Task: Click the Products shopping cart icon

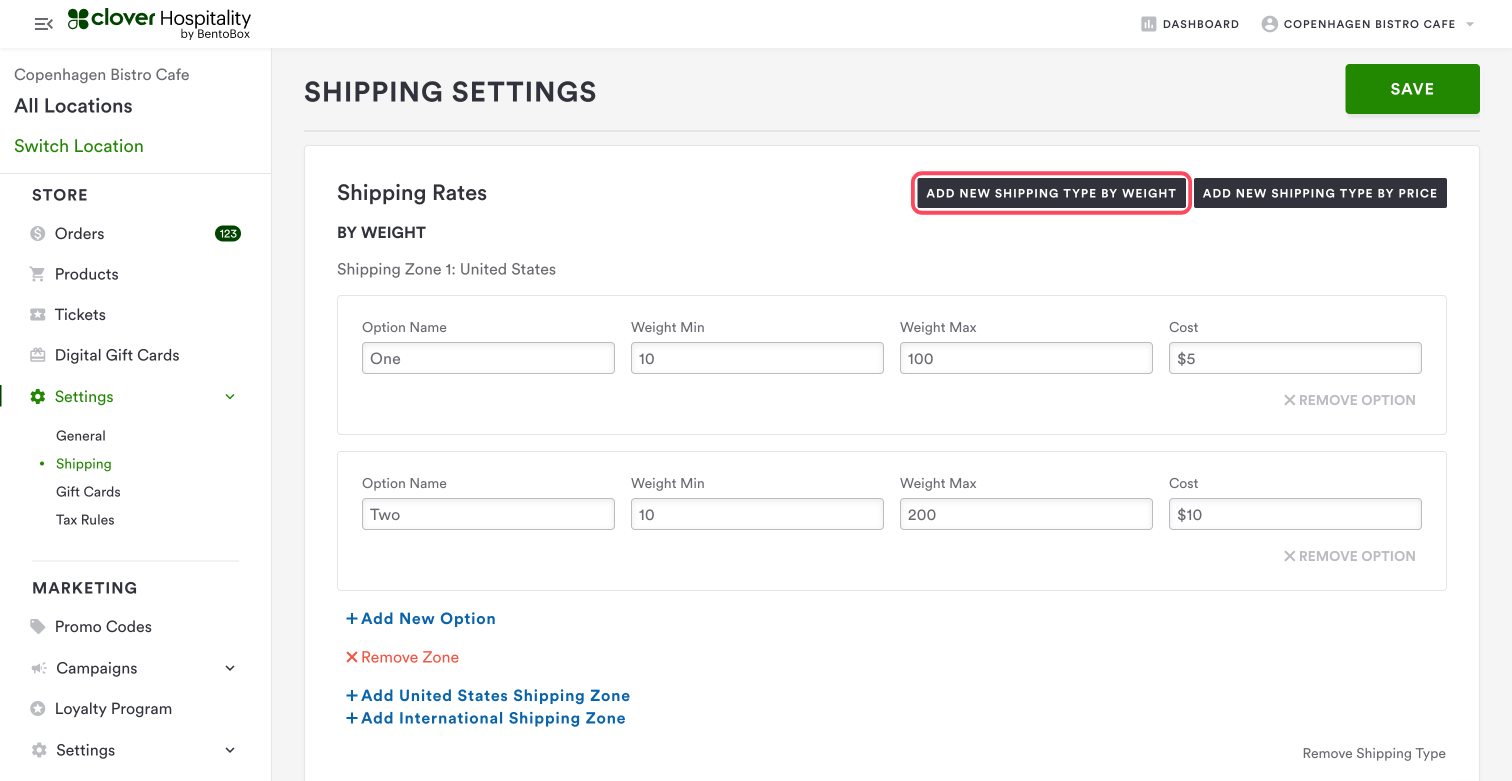Action: coord(38,274)
